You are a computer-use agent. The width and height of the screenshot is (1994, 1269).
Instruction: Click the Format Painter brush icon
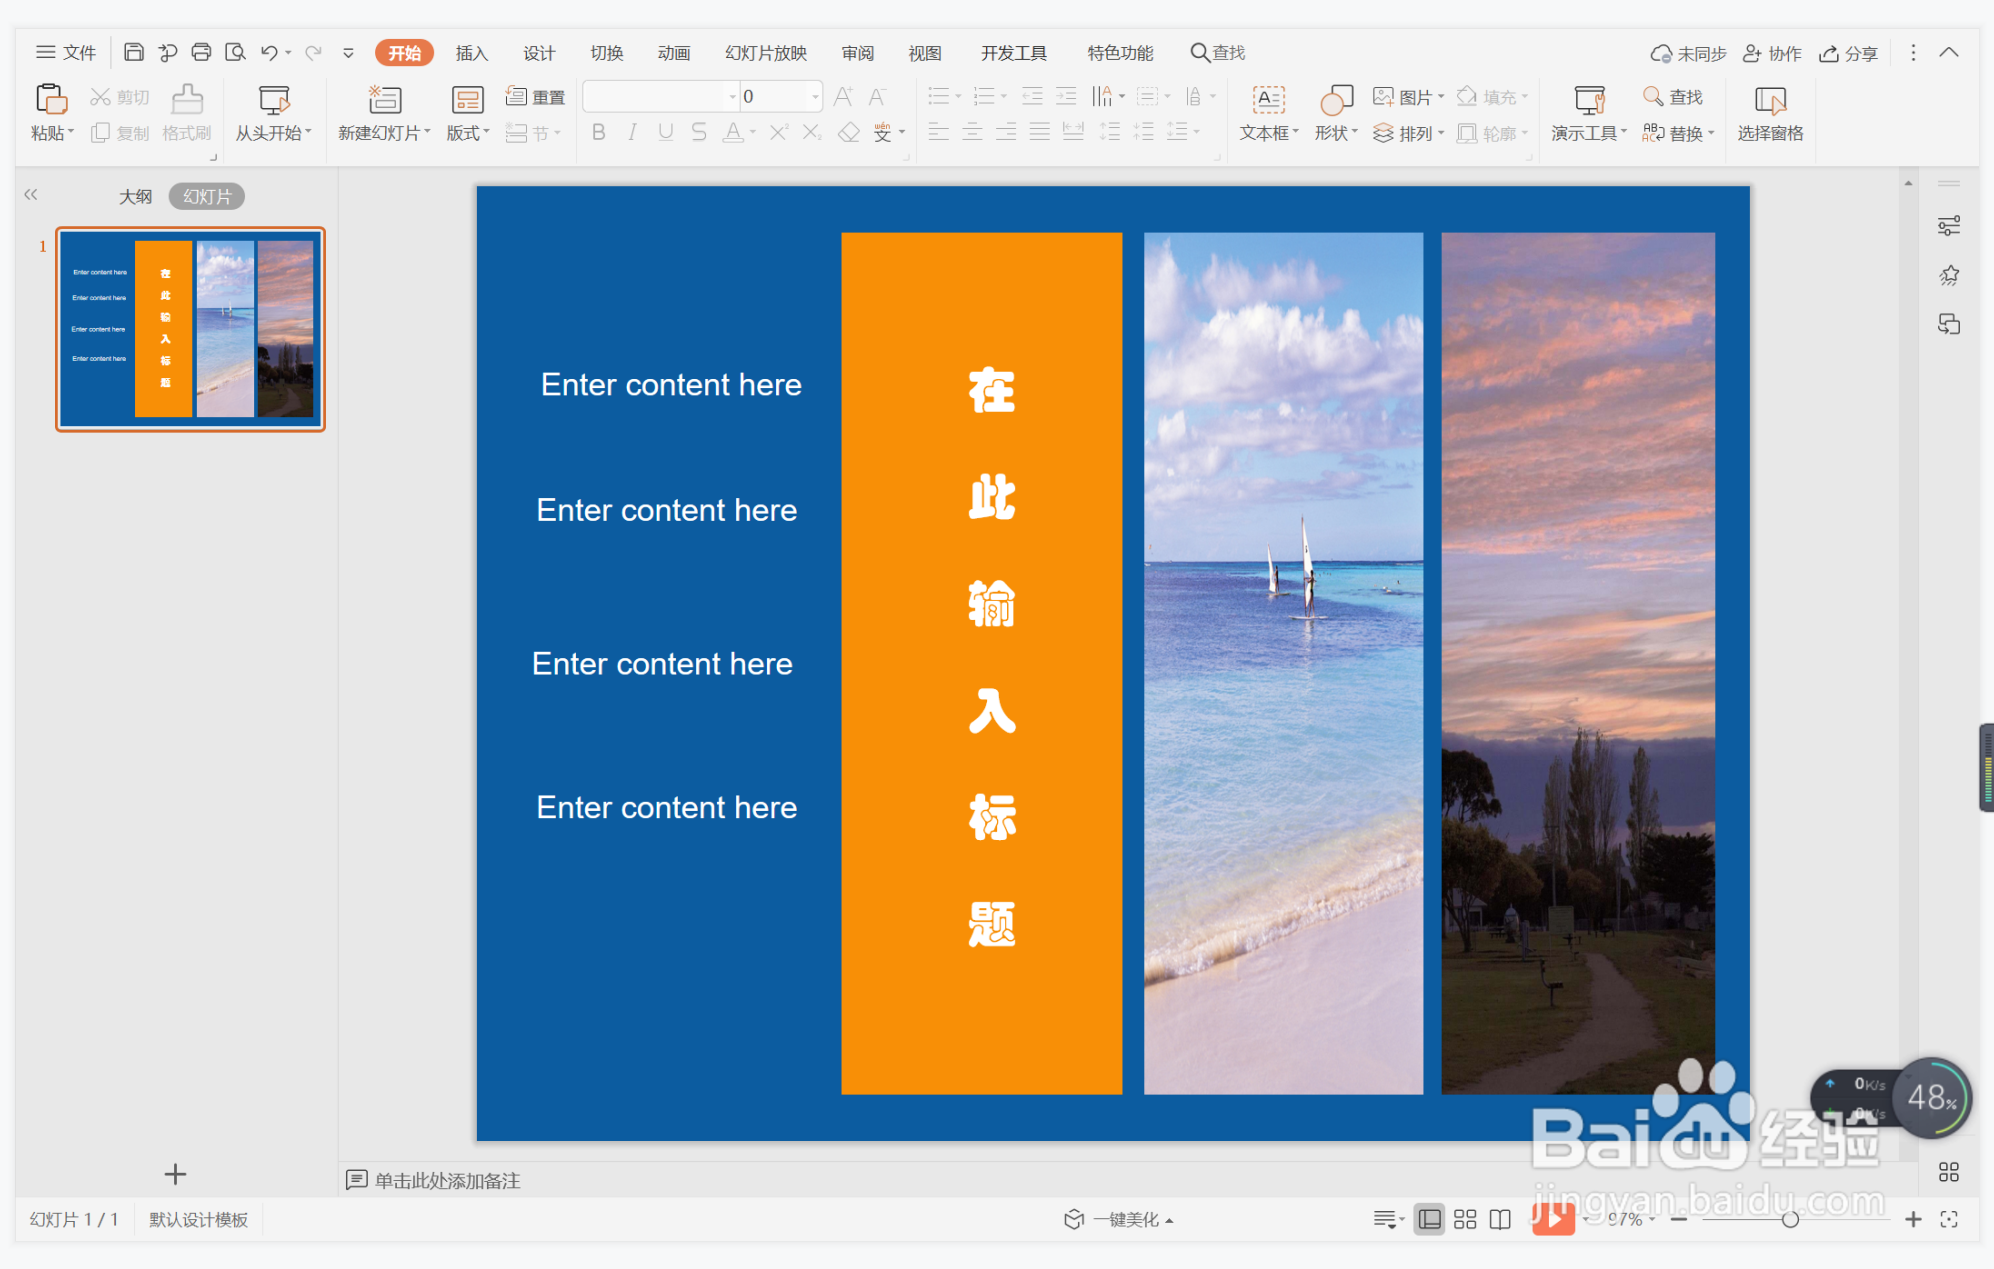point(187,100)
